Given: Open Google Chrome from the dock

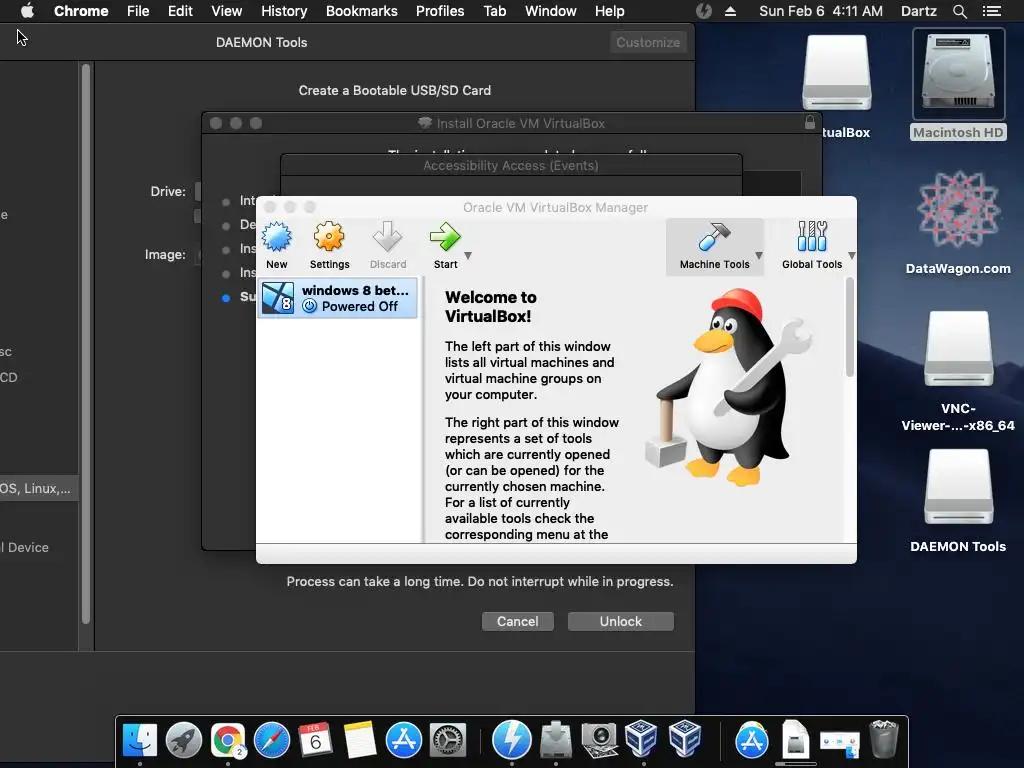Looking at the screenshot, I should (x=227, y=740).
